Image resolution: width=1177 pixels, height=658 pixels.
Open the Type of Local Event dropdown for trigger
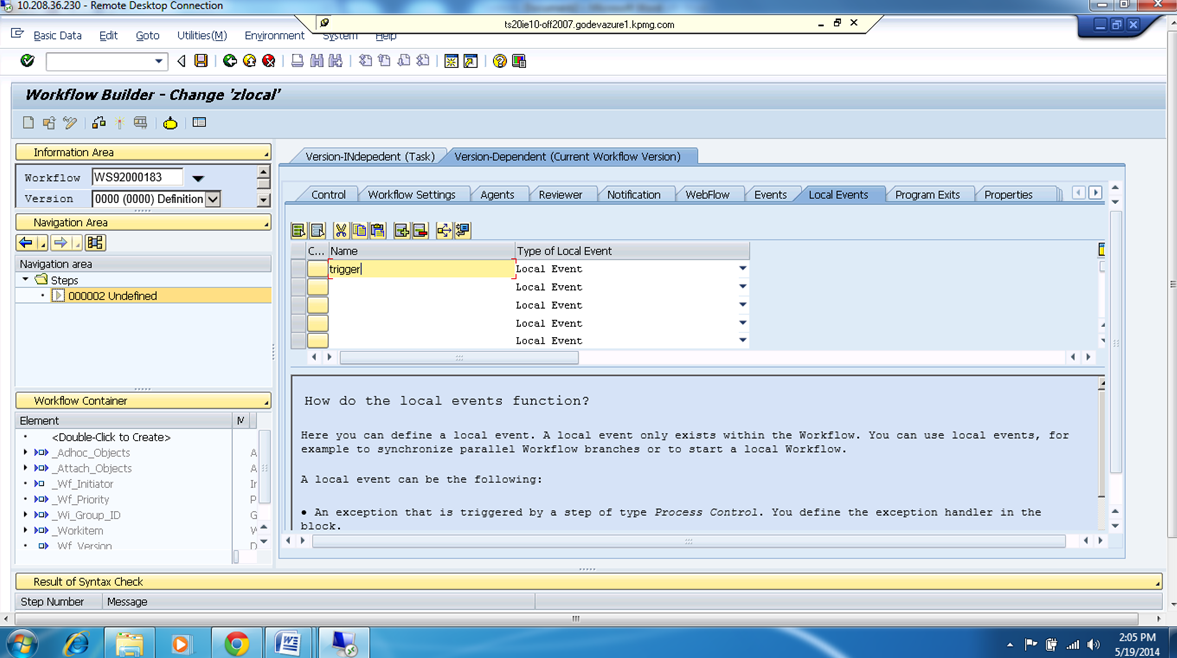(742, 268)
